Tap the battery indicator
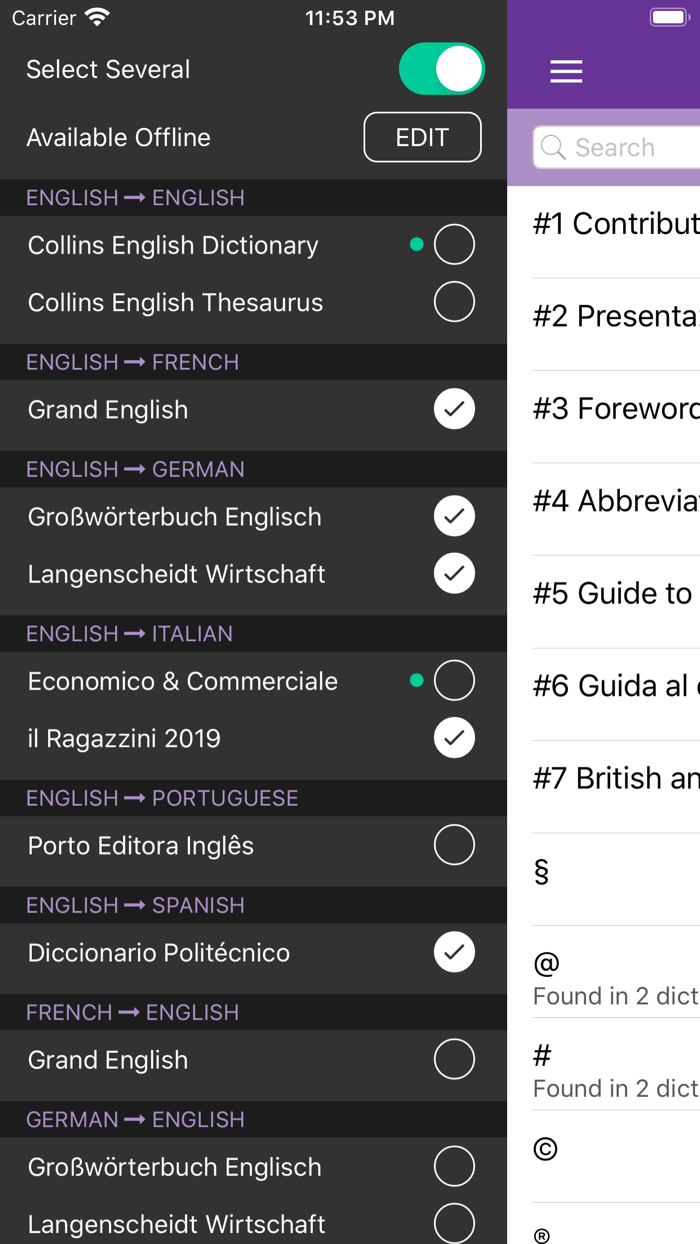The height and width of the screenshot is (1244, 700). click(x=668, y=16)
